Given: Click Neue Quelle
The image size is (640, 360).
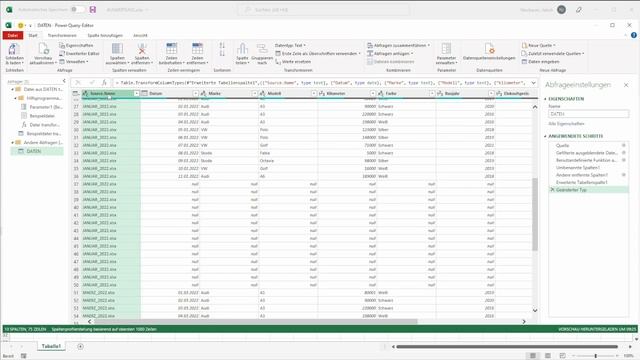Looking at the screenshot, I should click(538, 45).
